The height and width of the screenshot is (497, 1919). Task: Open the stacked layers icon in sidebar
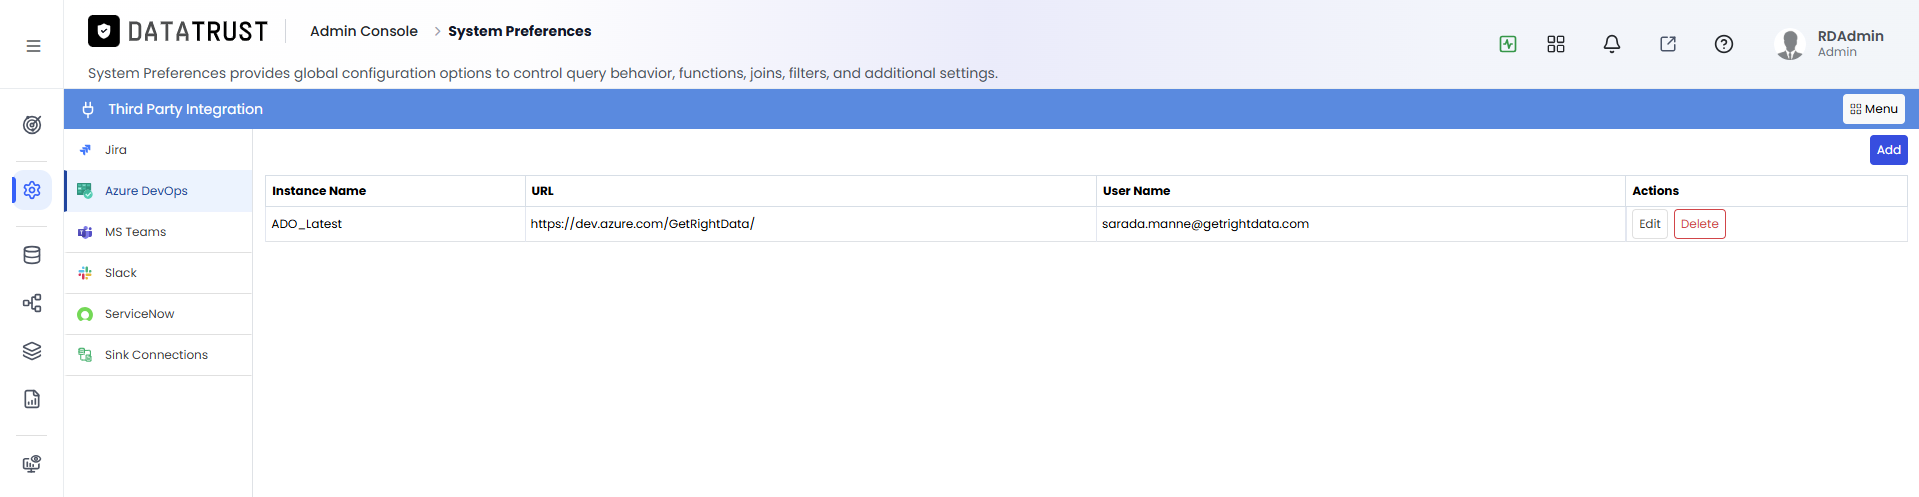coord(32,351)
